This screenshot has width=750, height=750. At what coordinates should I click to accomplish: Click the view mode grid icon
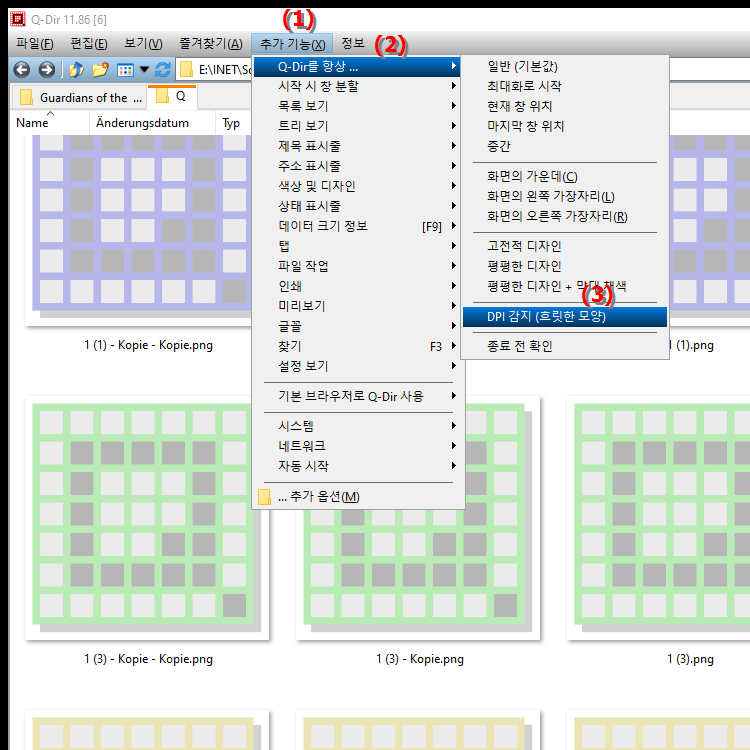(x=125, y=70)
